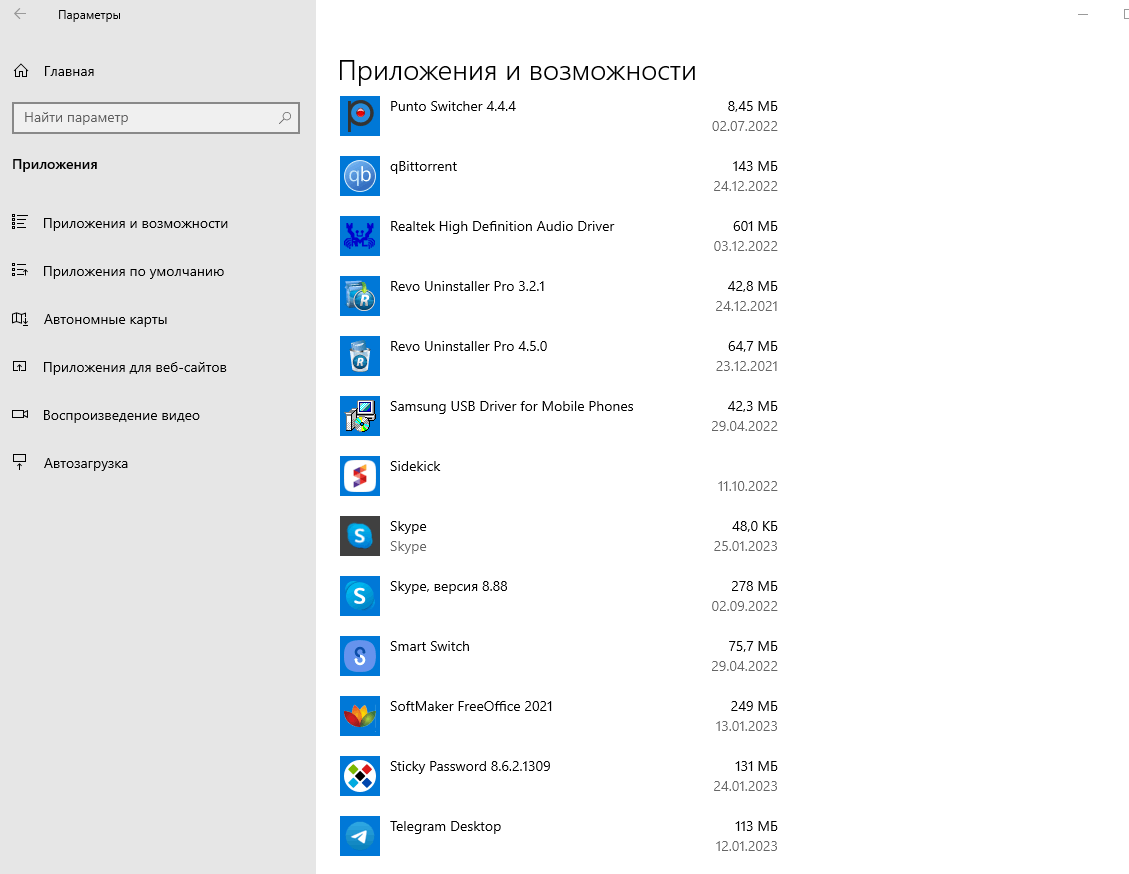Click the home icon next to Главная
Screen dimensions: 1129x874
tap(21, 71)
